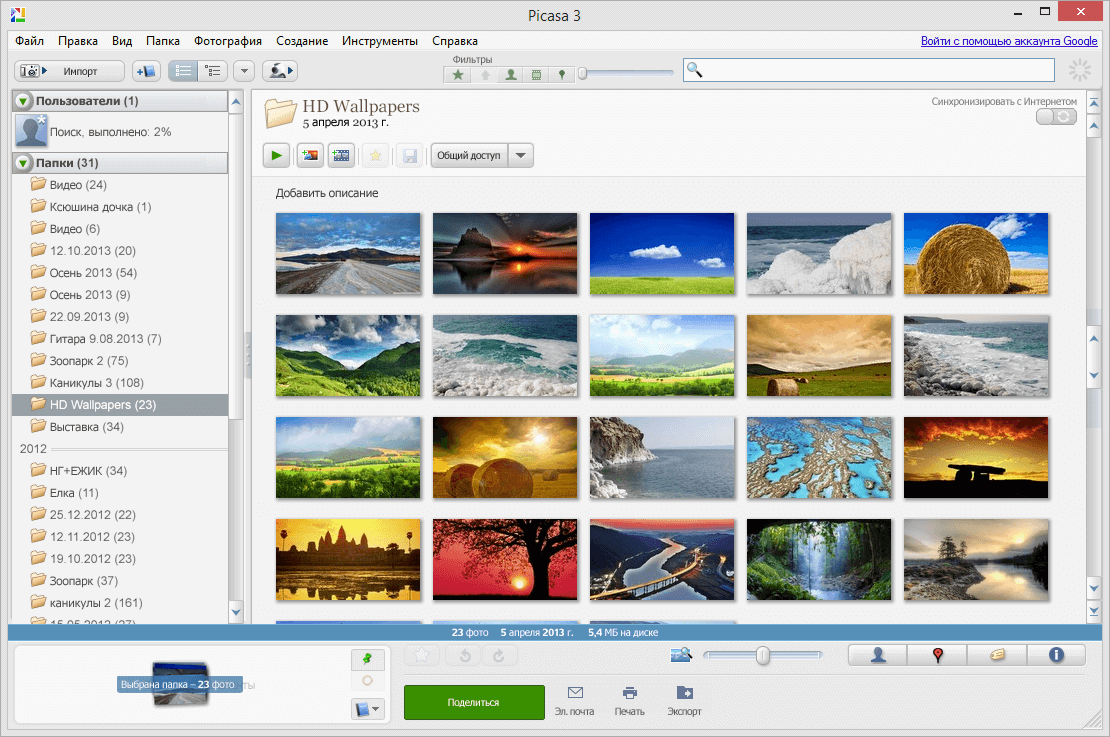Image resolution: width=1110 pixels, height=737 pixels.
Task: Filter to show photos with faces
Action: point(510,74)
